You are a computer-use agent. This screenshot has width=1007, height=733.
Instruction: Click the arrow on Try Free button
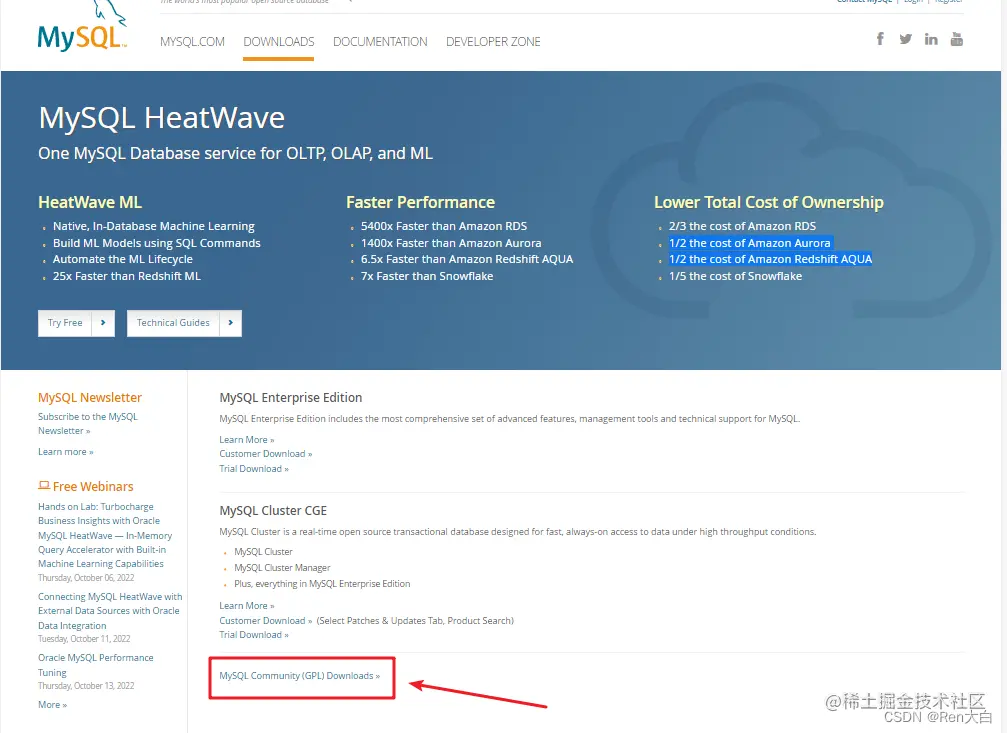coord(103,323)
